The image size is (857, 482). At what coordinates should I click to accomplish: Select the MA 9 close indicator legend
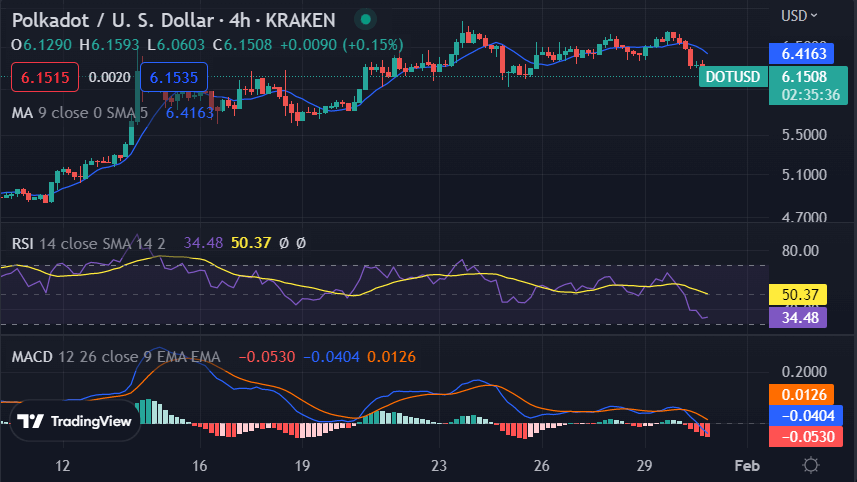(x=80, y=113)
